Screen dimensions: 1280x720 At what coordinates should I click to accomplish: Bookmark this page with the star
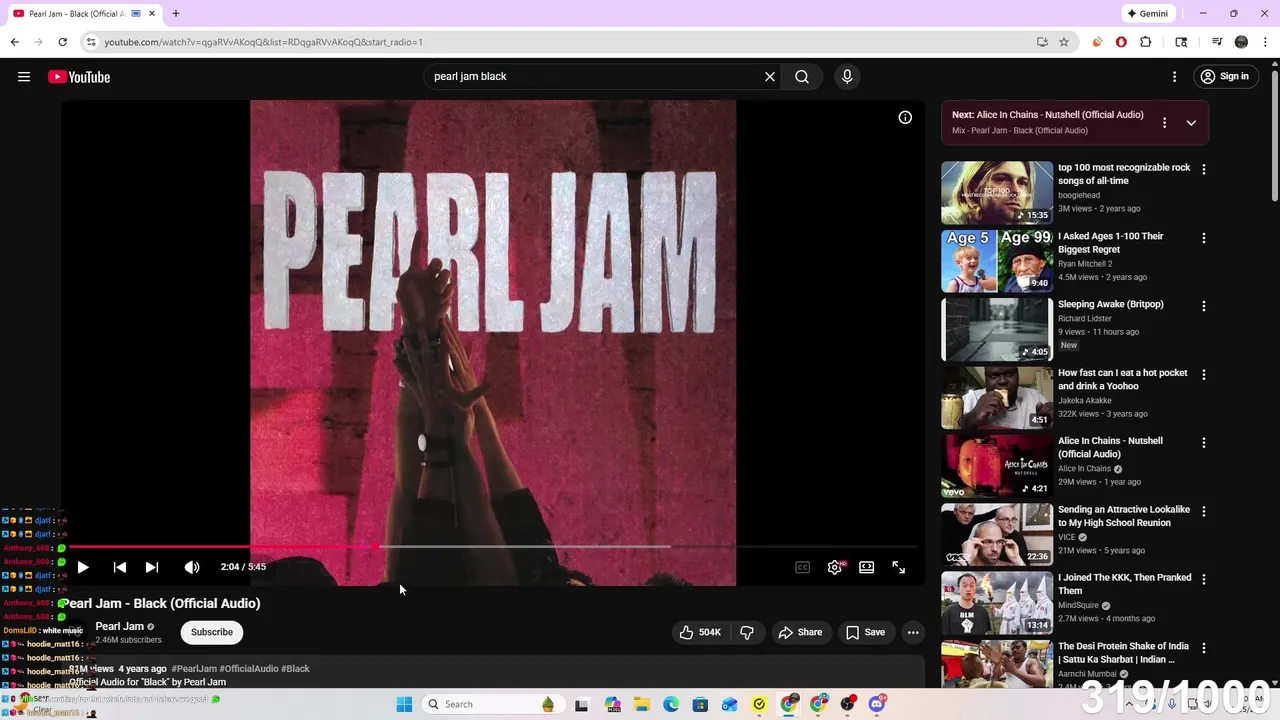tap(1064, 42)
